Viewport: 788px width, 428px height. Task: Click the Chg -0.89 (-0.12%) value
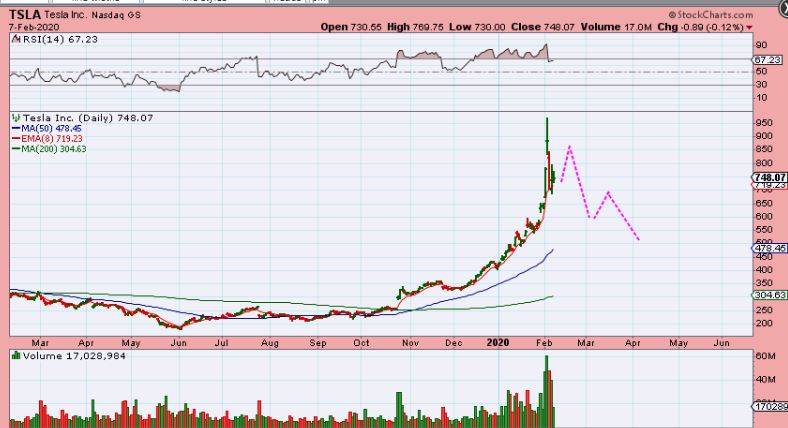coord(700,27)
